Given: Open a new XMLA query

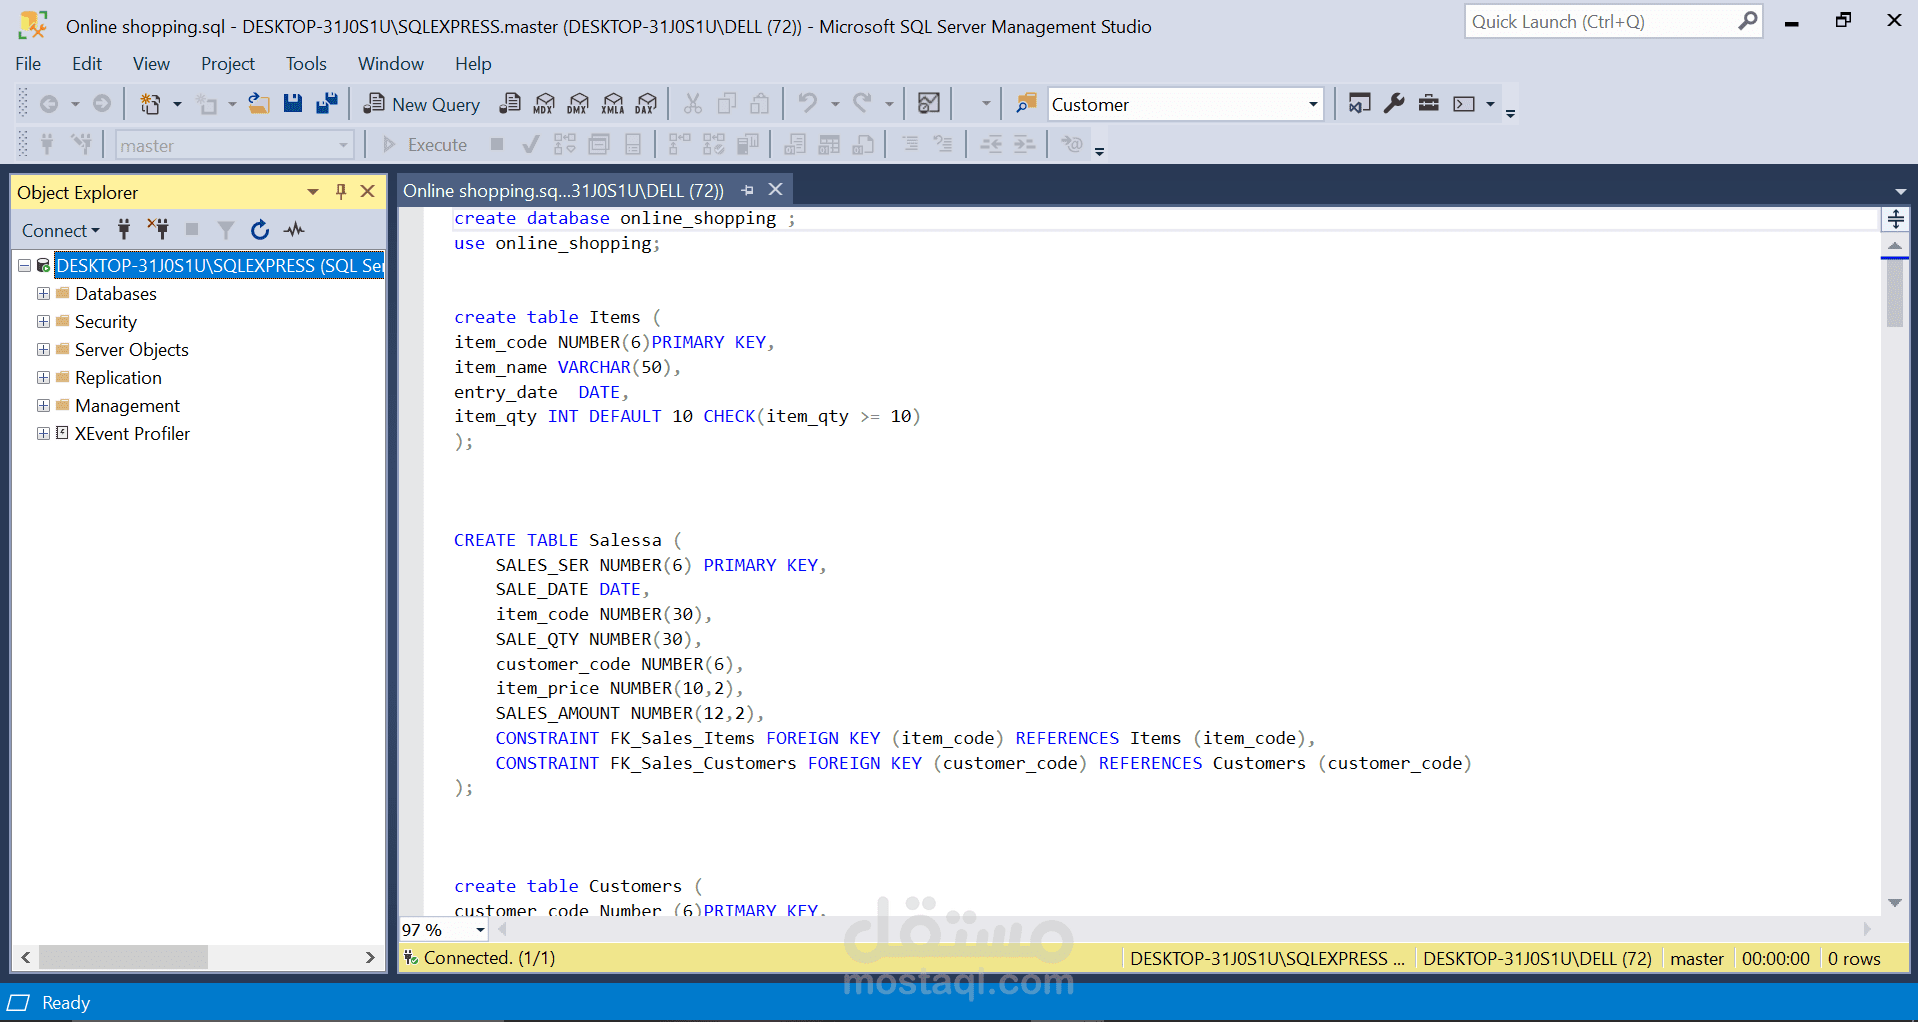Looking at the screenshot, I should pyautogui.click(x=613, y=104).
